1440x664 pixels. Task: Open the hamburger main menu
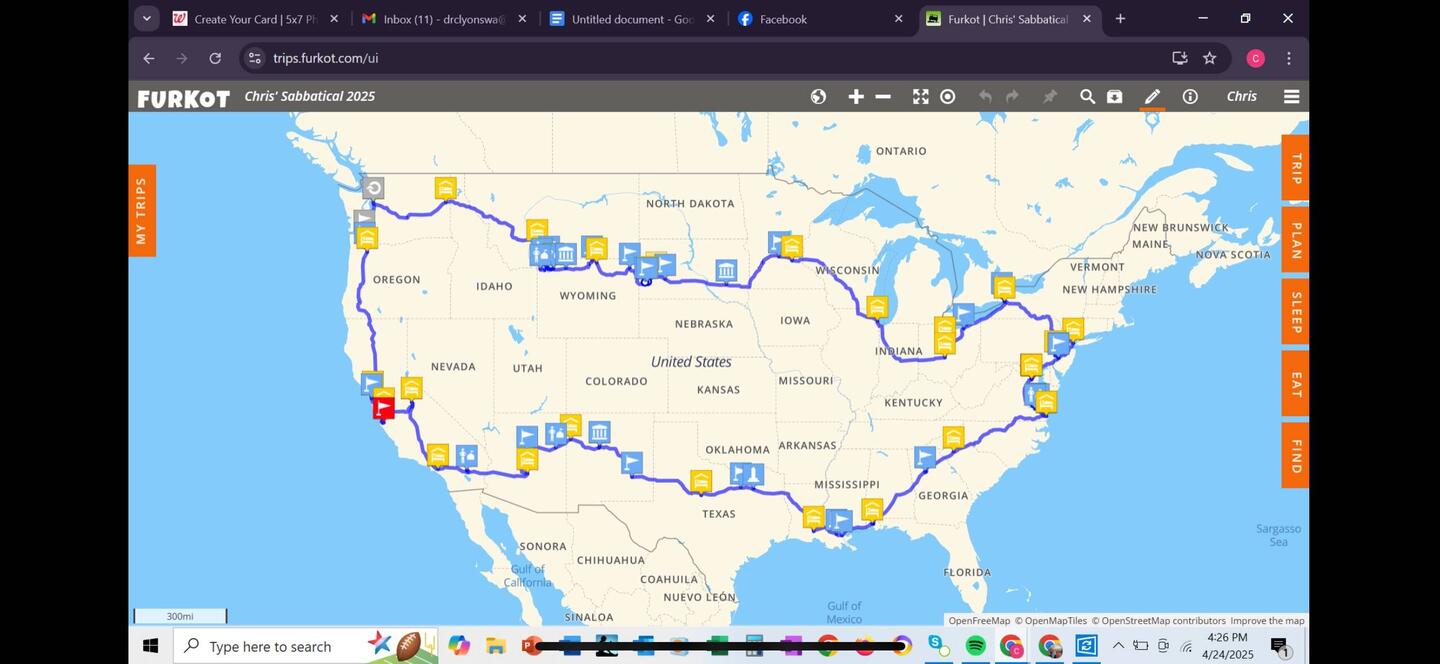click(1291, 96)
